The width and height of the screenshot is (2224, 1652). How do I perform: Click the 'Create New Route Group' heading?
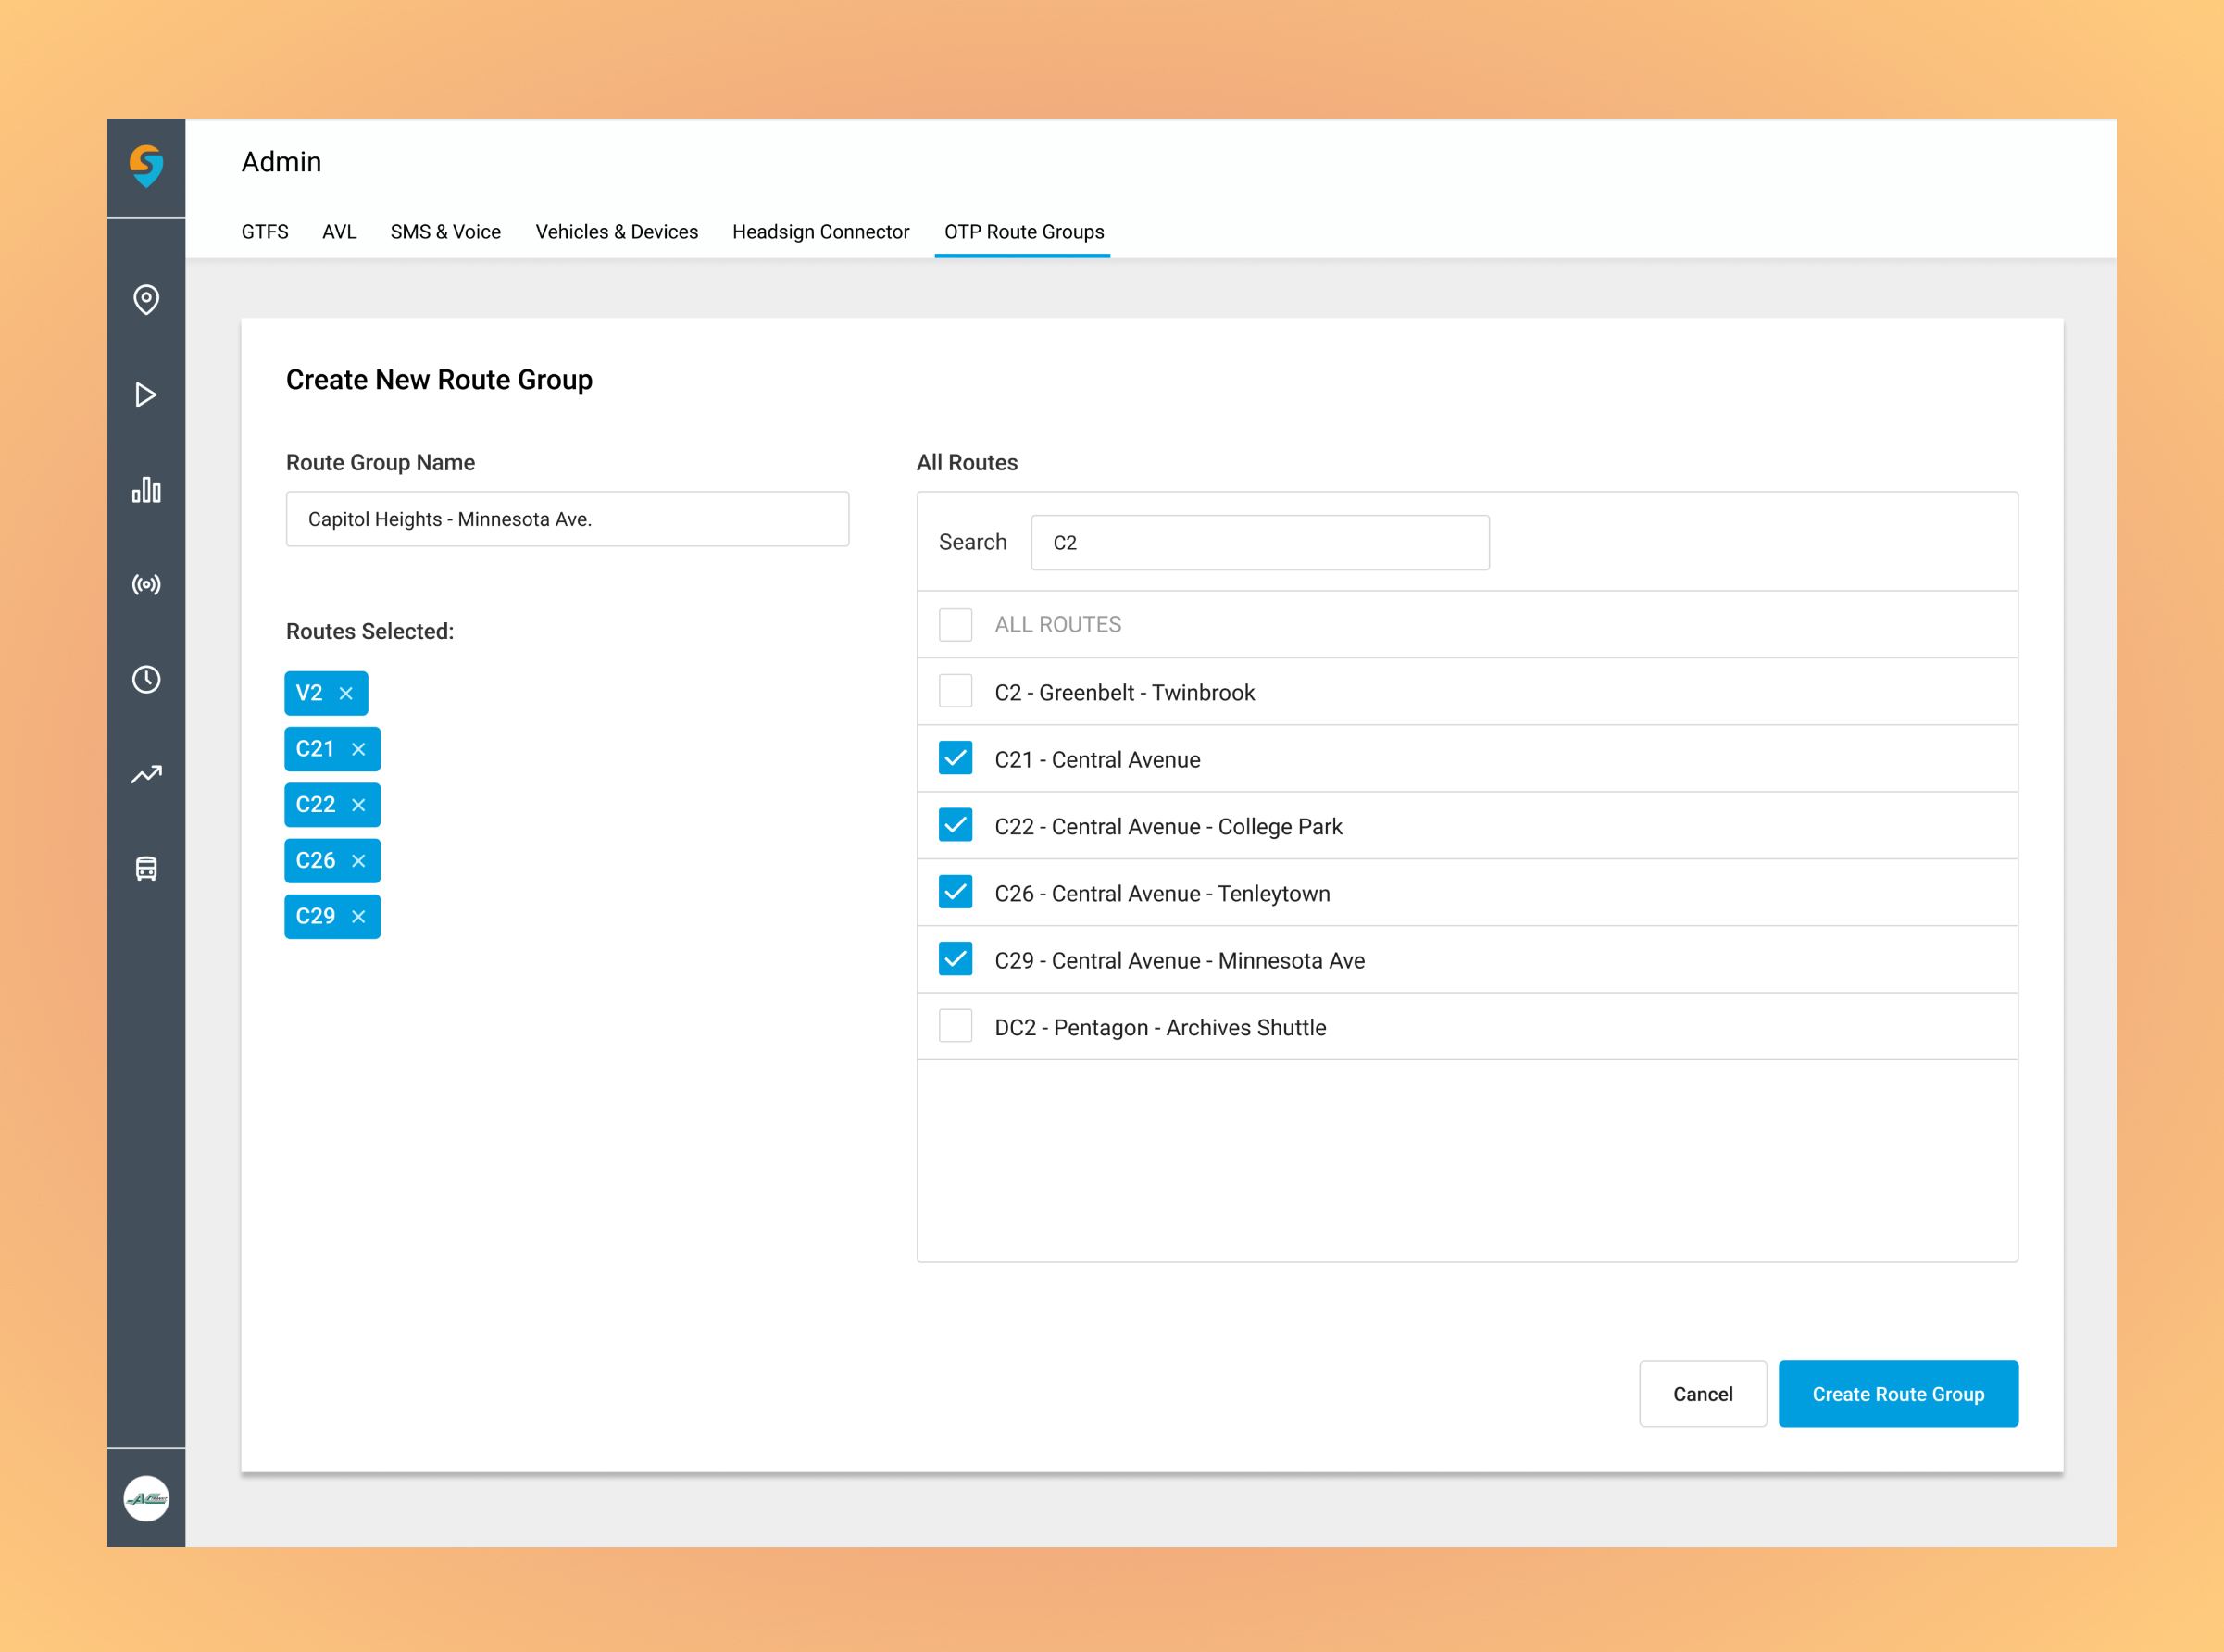(x=439, y=380)
